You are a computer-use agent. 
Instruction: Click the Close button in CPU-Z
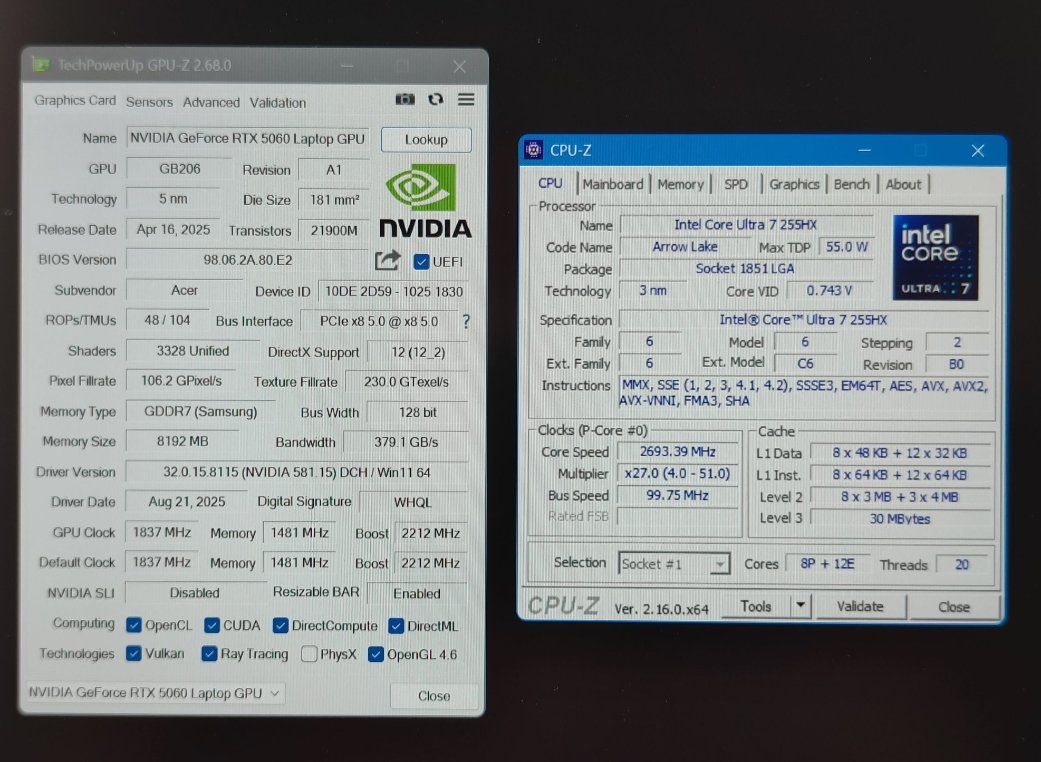954,607
